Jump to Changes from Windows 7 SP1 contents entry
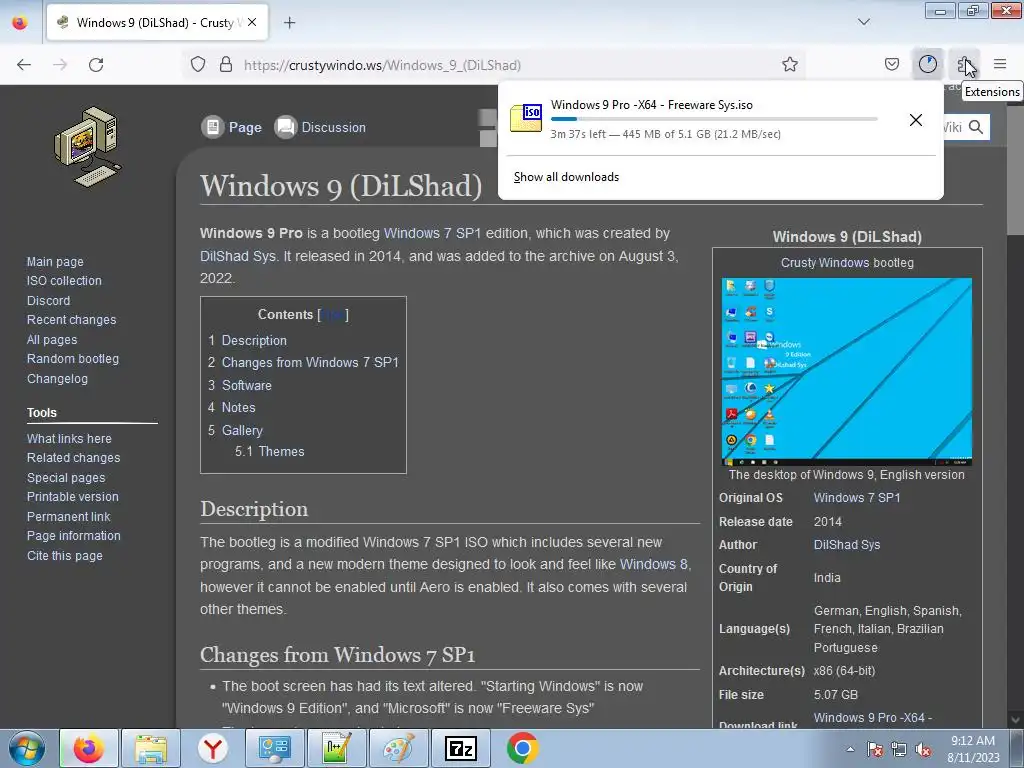The width and height of the screenshot is (1024, 768). point(303,362)
